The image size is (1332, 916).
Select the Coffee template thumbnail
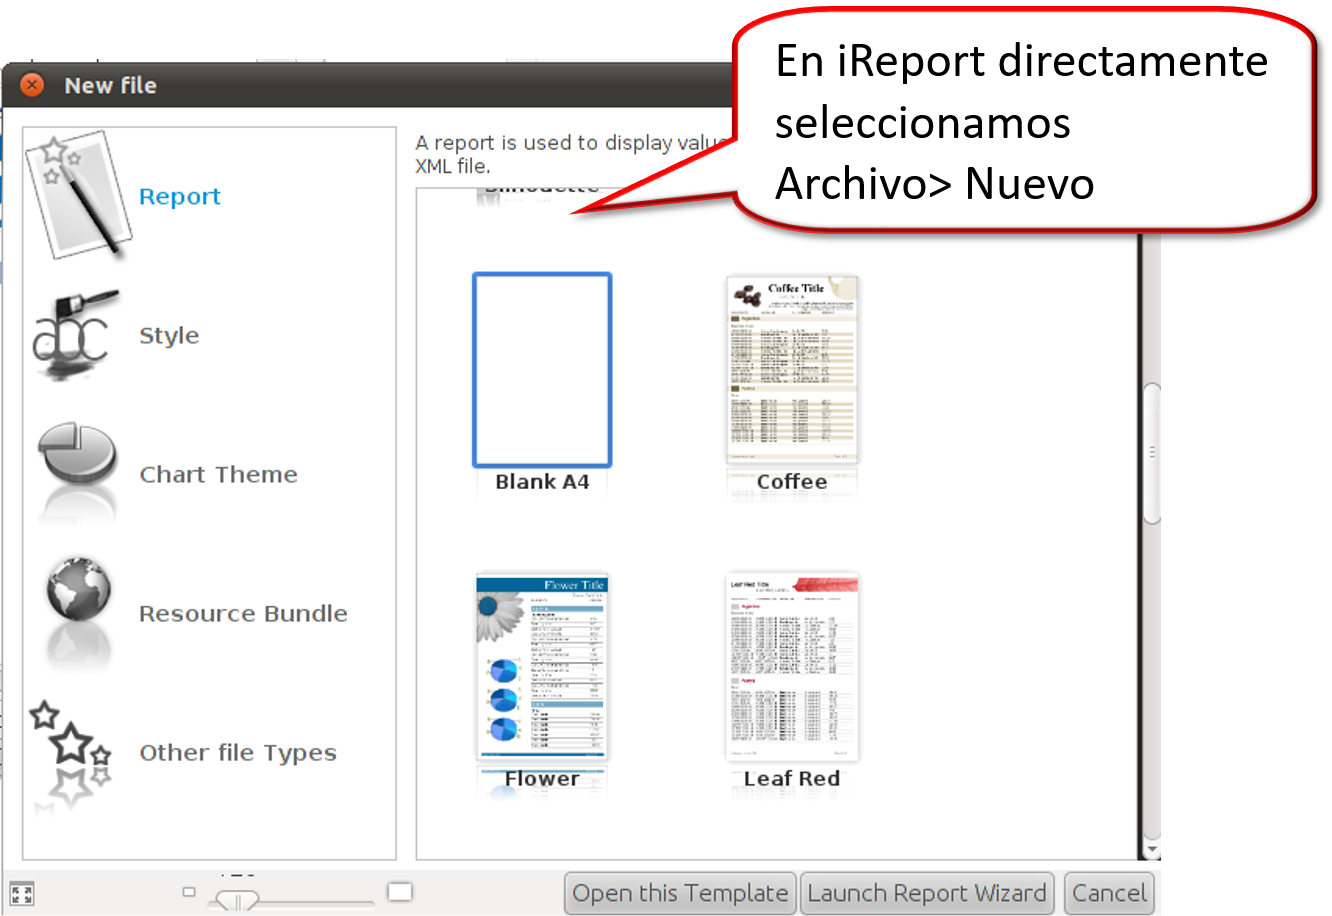pyautogui.click(x=792, y=369)
